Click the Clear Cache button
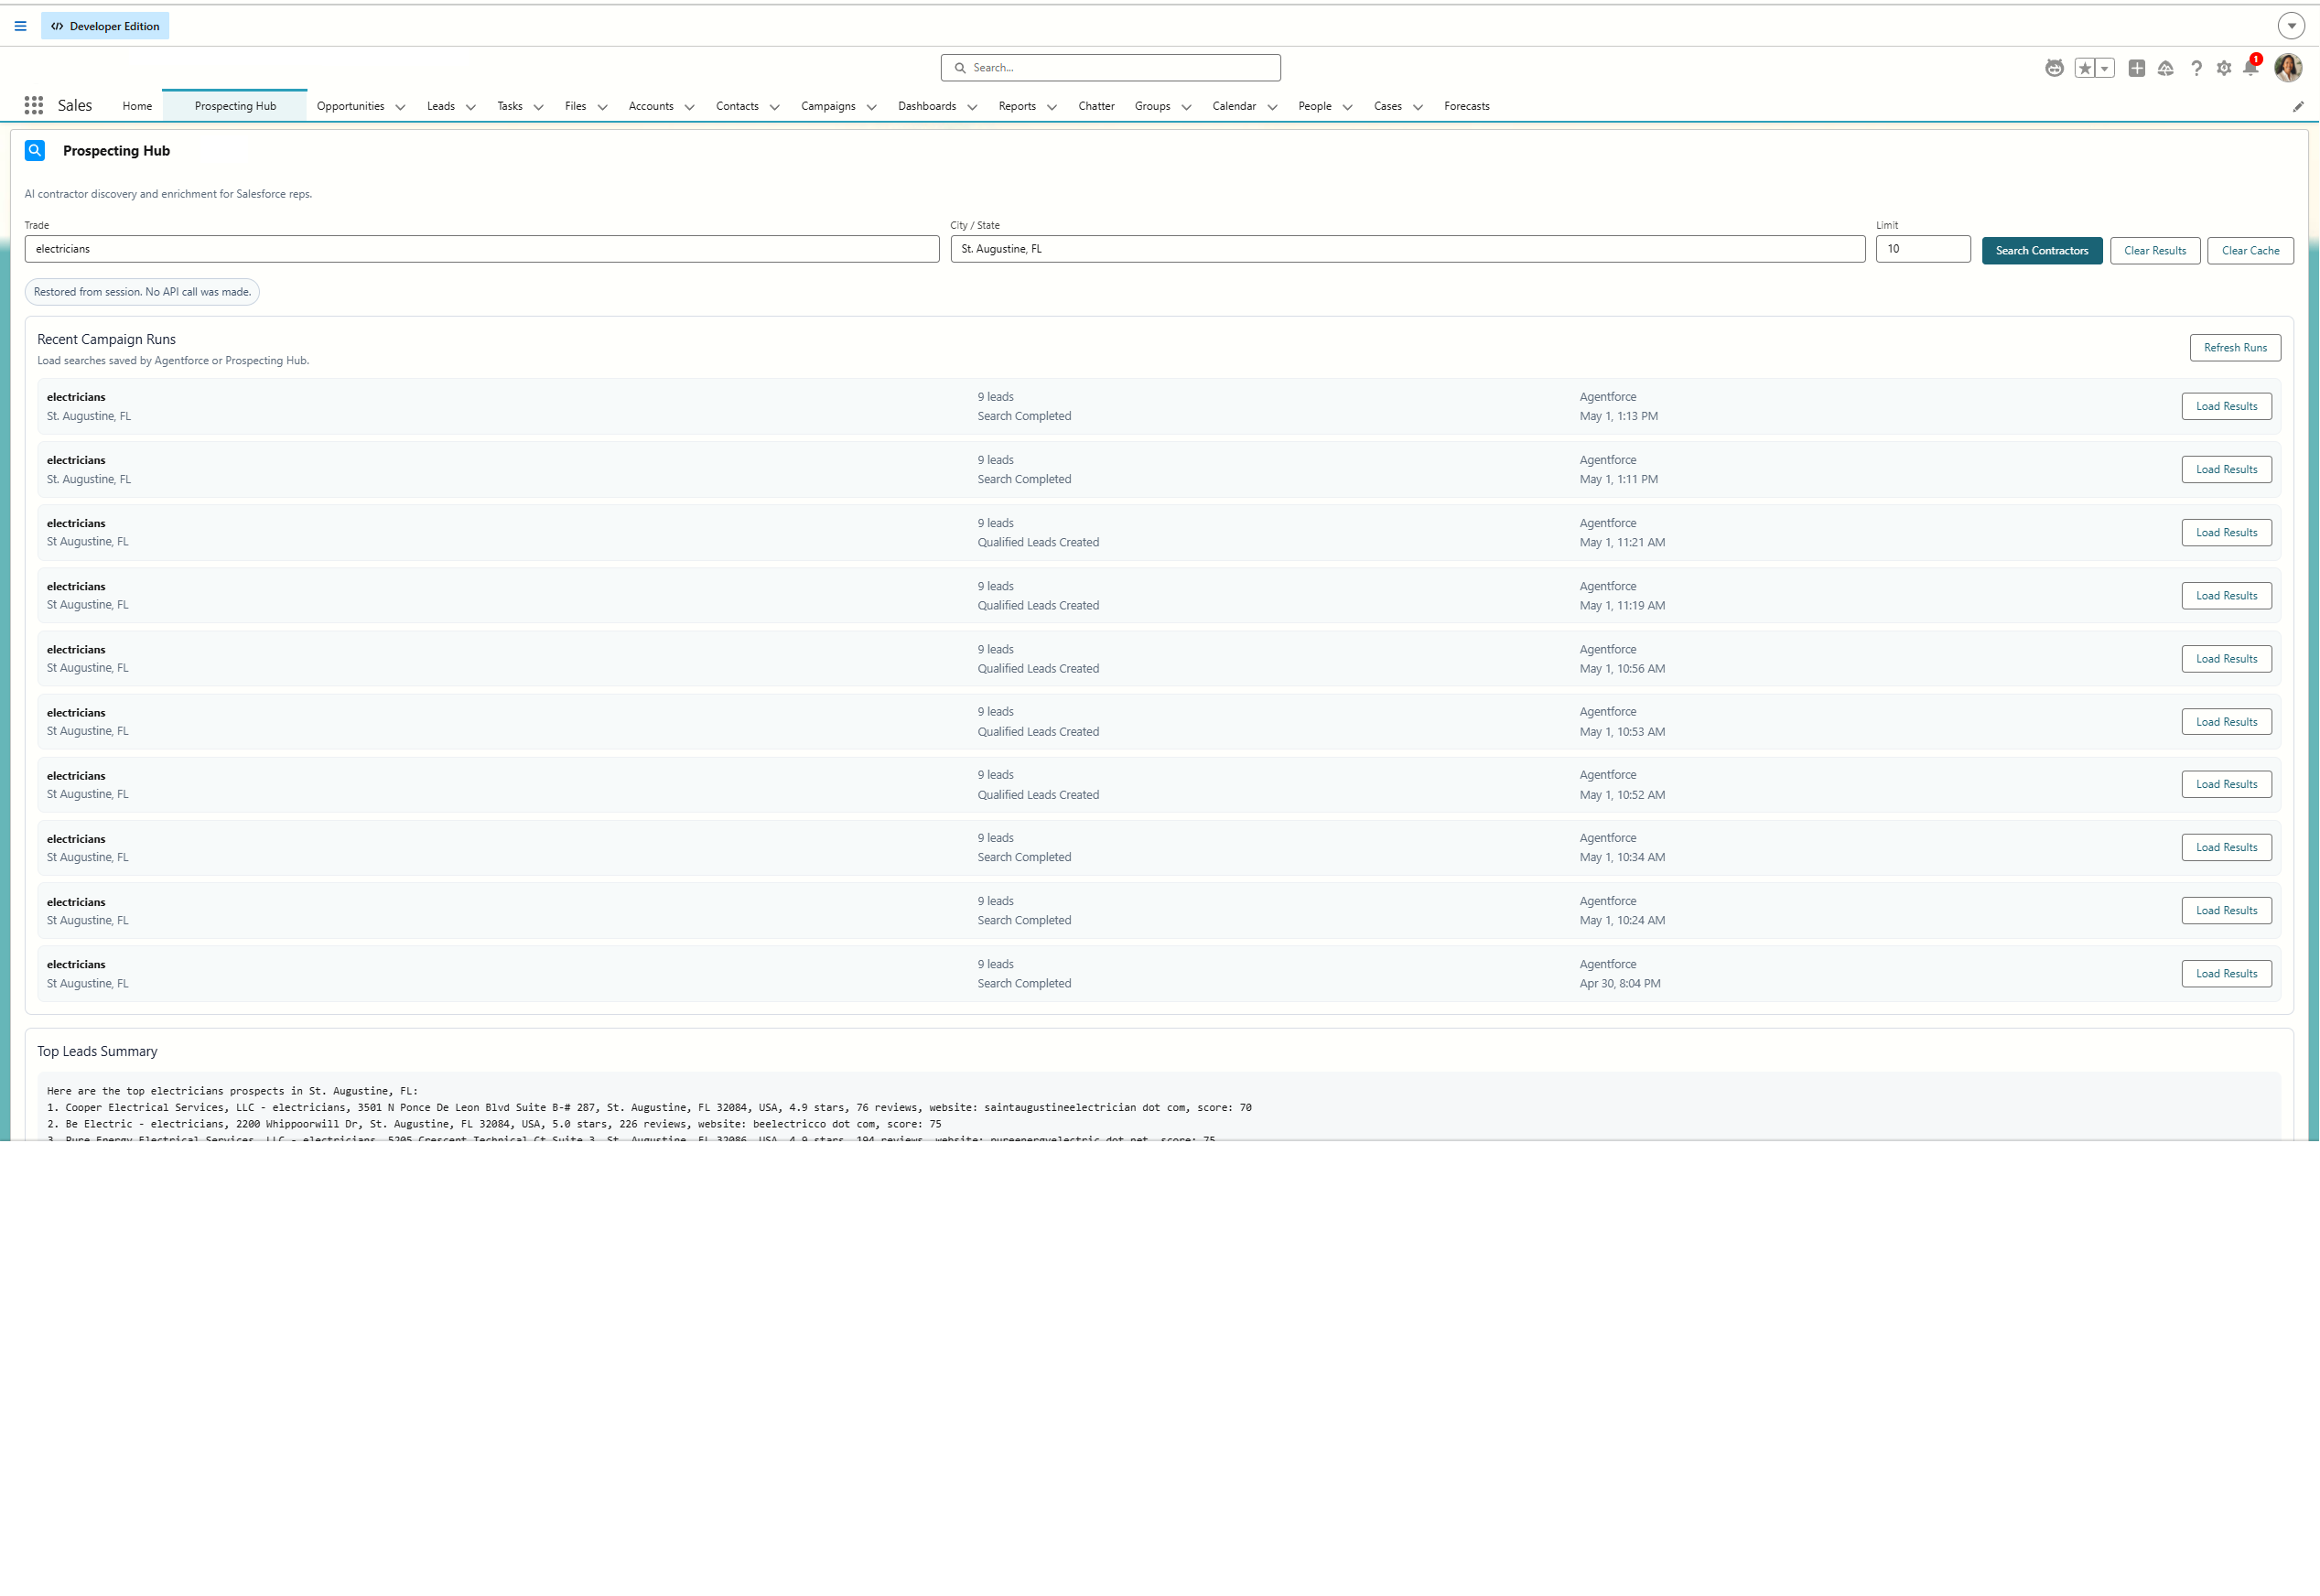The width and height of the screenshot is (2320, 1596). pyautogui.click(x=2250, y=250)
